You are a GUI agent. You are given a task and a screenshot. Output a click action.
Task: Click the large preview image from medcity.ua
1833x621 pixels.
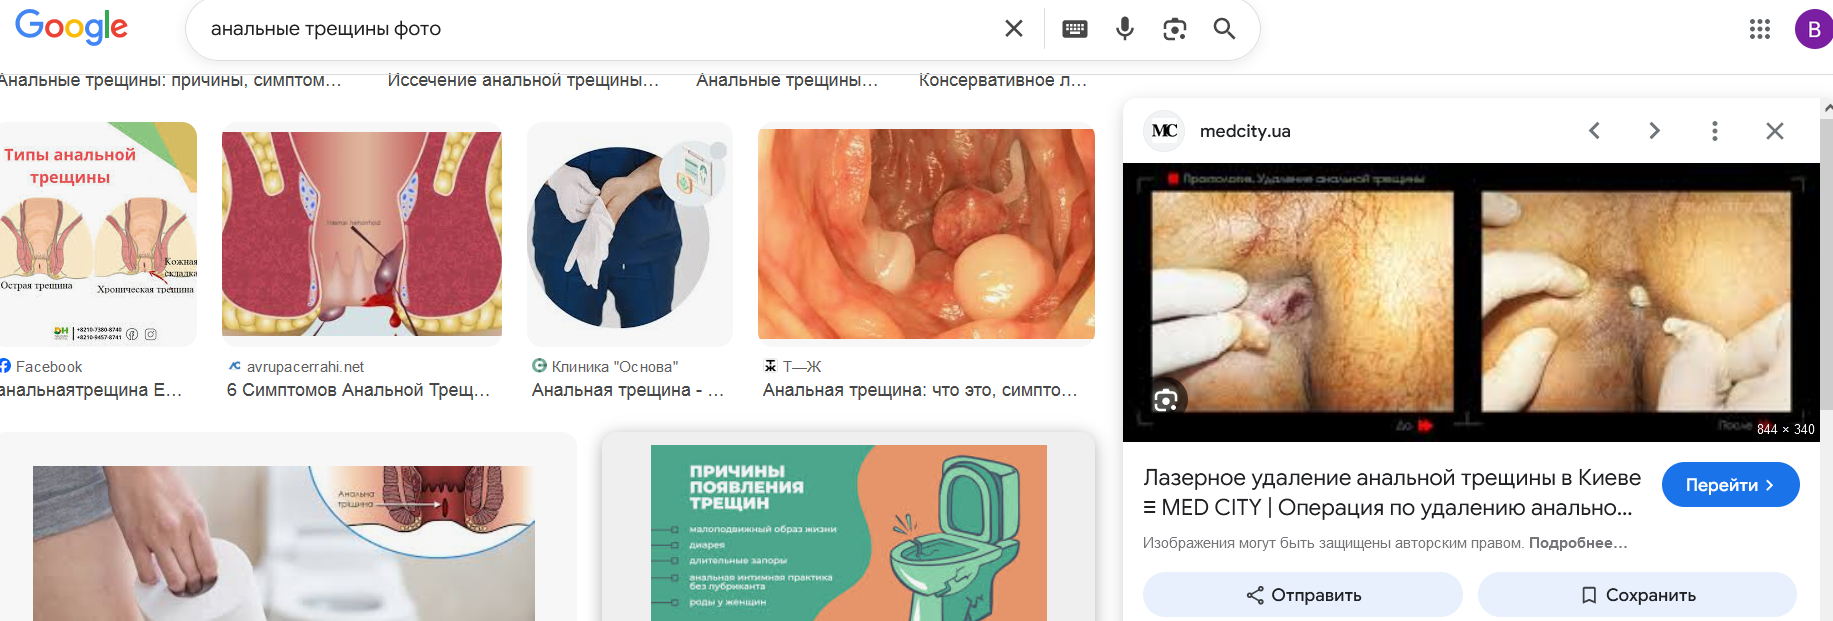[1471, 302]
